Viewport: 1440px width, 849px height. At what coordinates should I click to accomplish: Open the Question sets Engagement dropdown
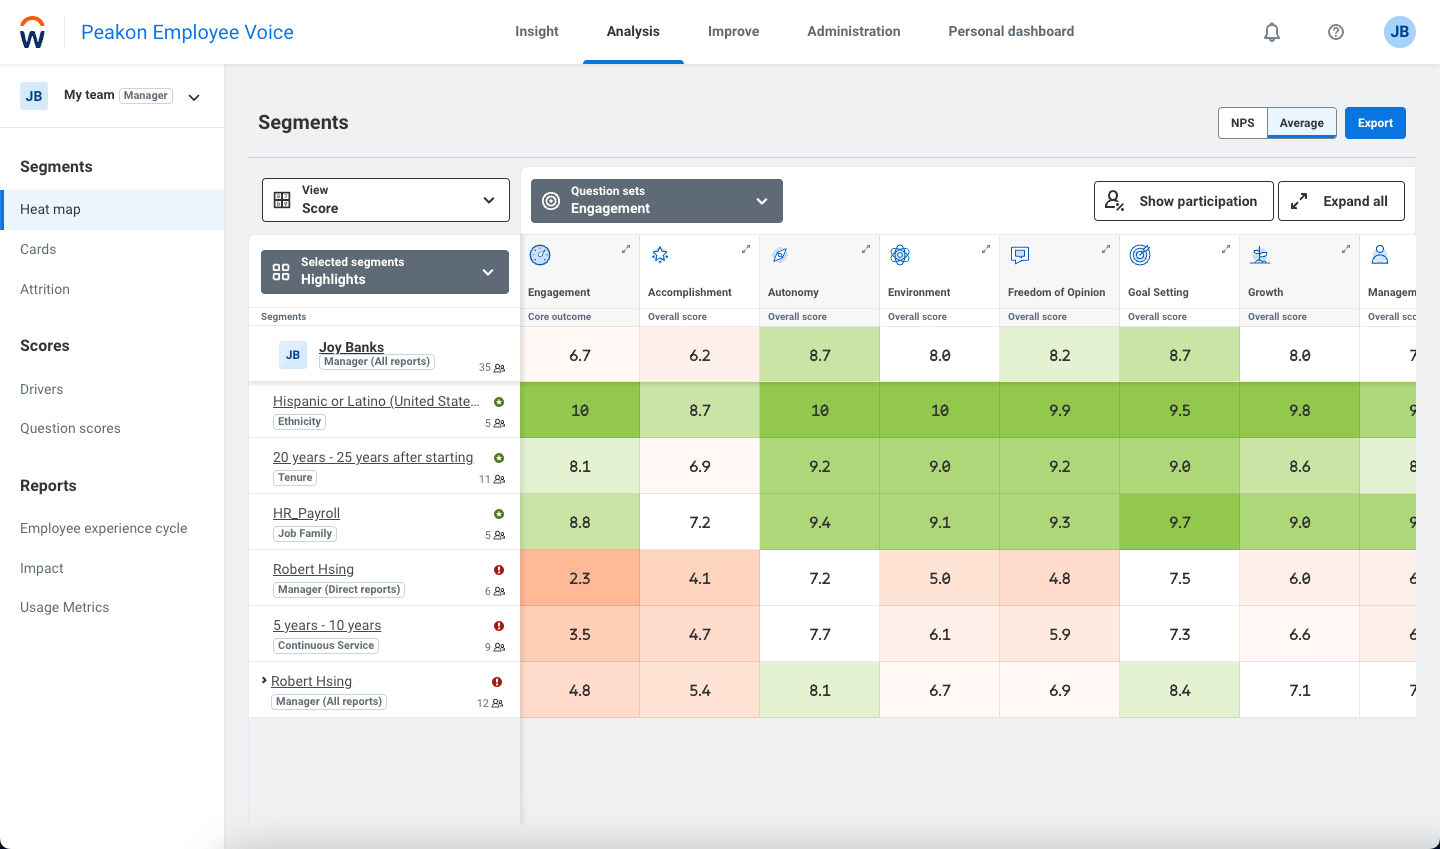coord(656,201)
